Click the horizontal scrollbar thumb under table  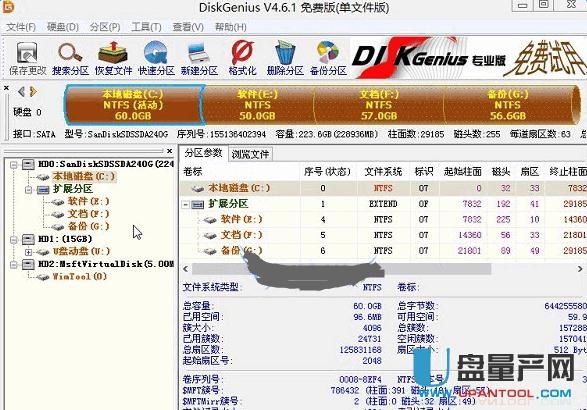pos(341,268)
